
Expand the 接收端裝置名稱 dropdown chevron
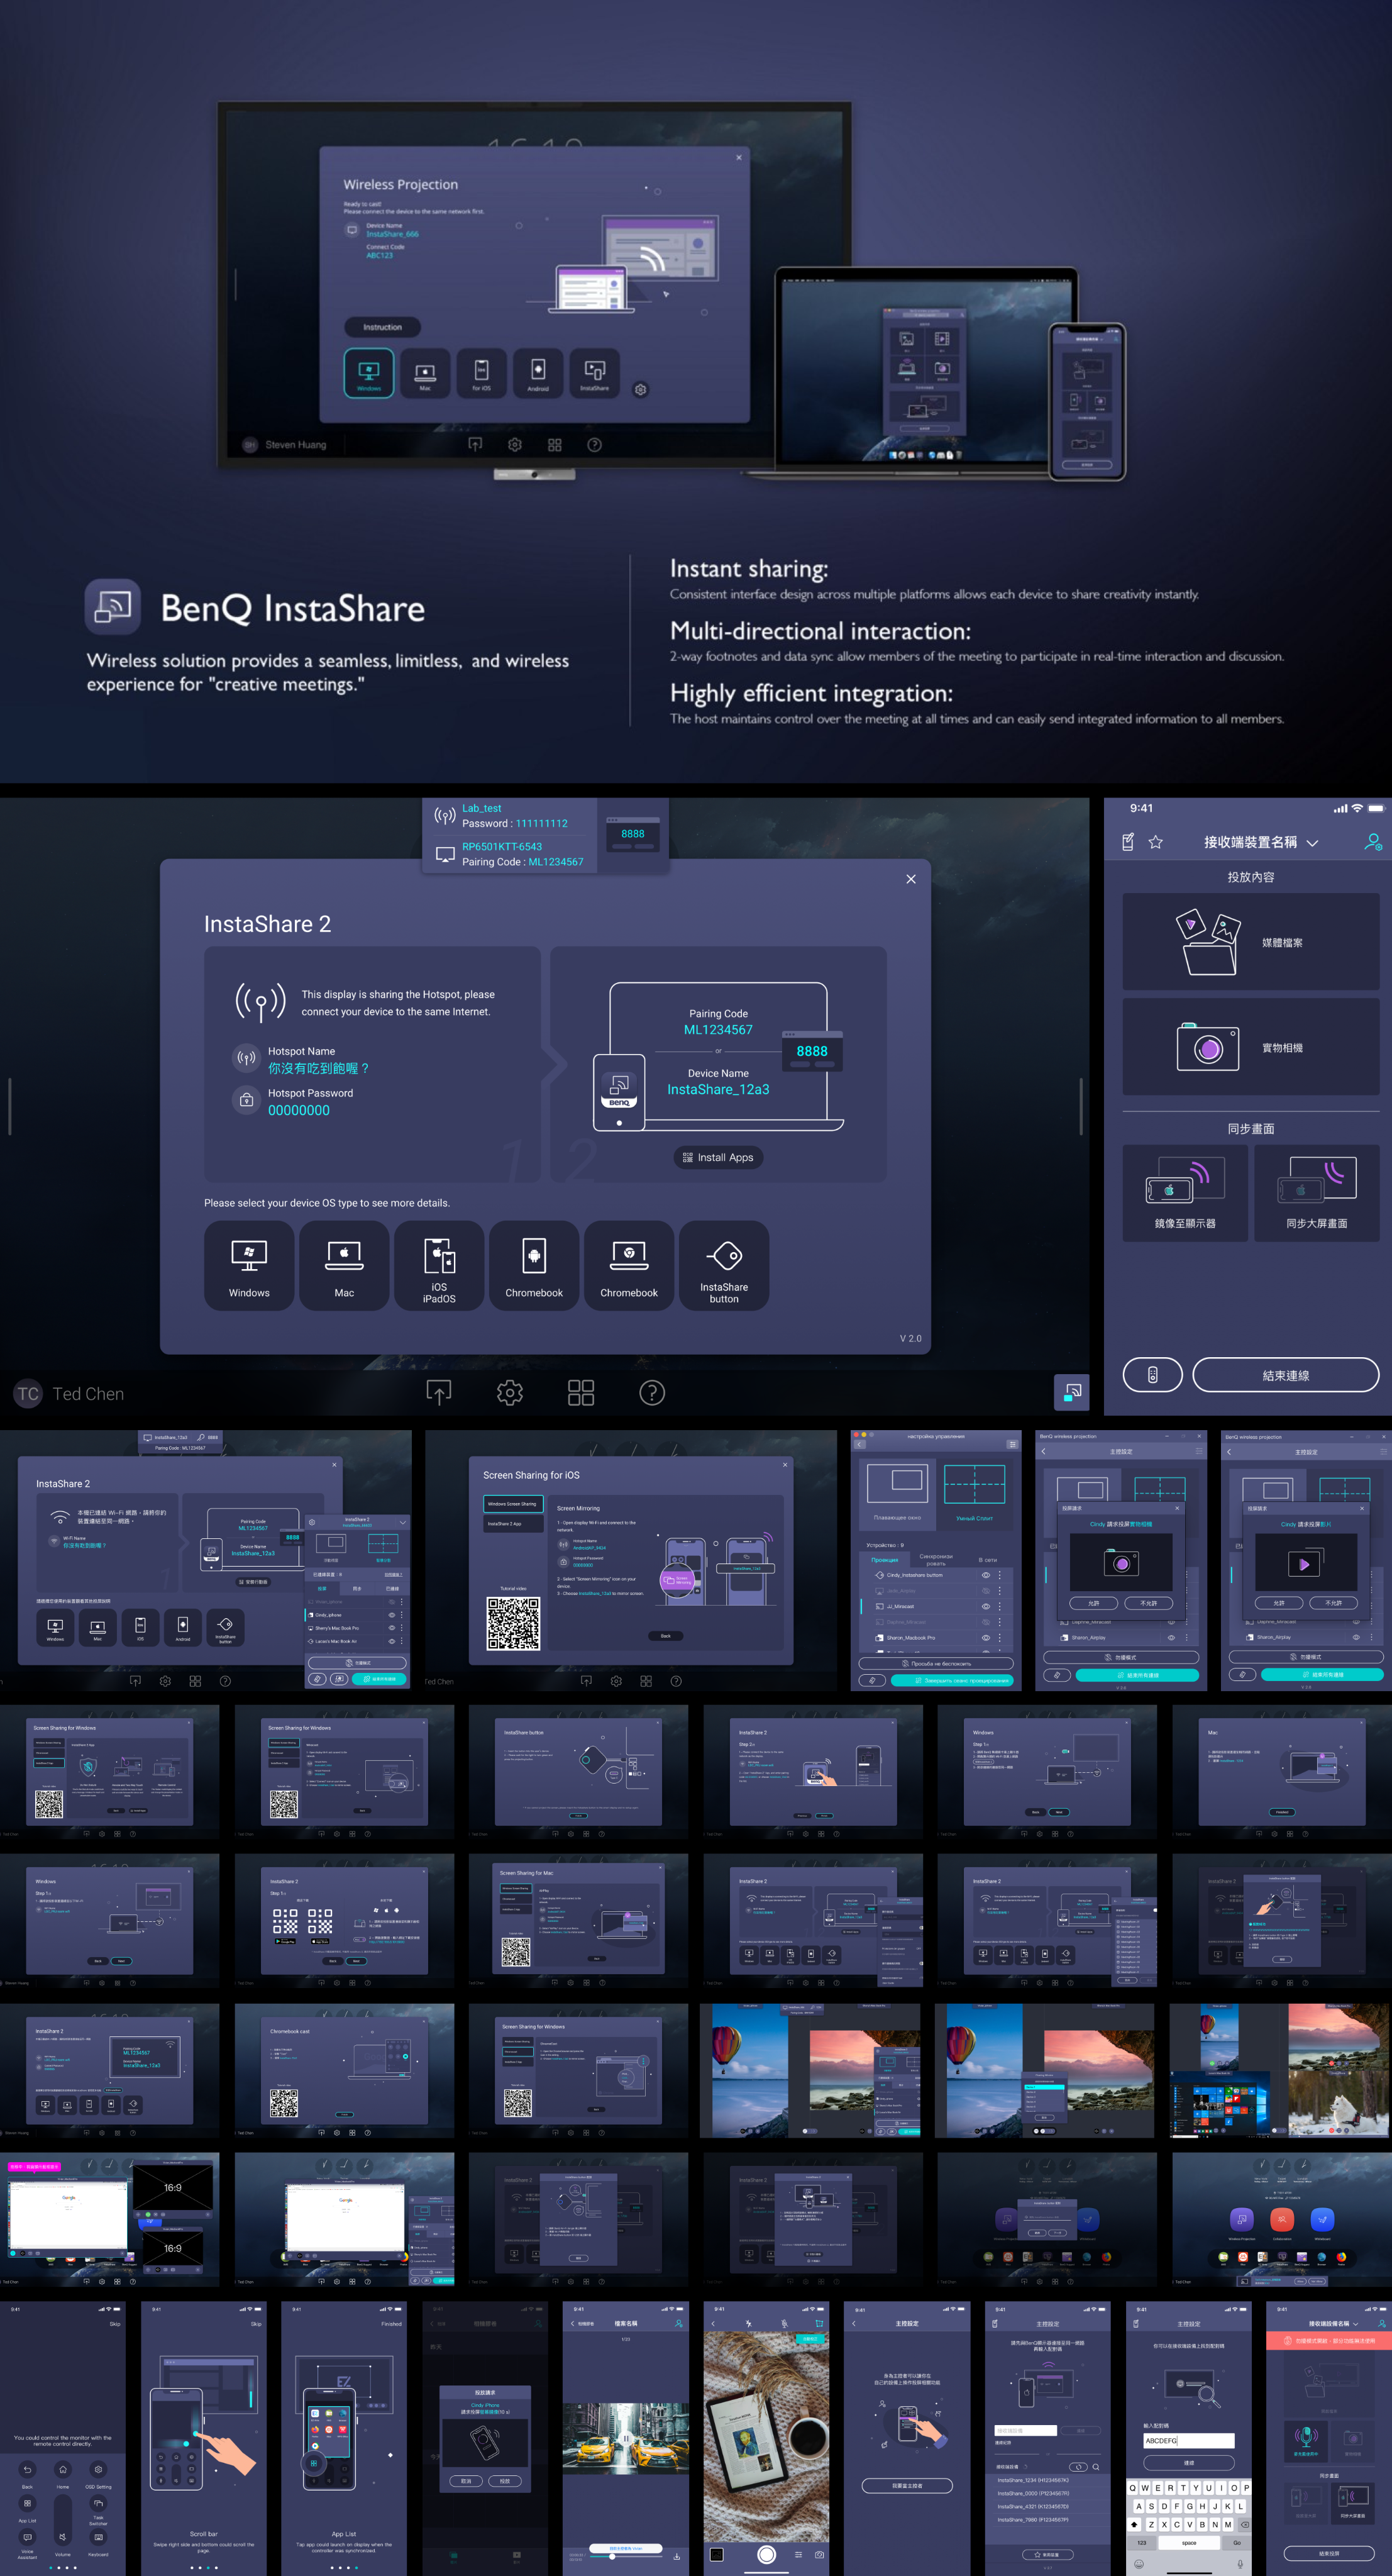click(x=1313, y=843)
